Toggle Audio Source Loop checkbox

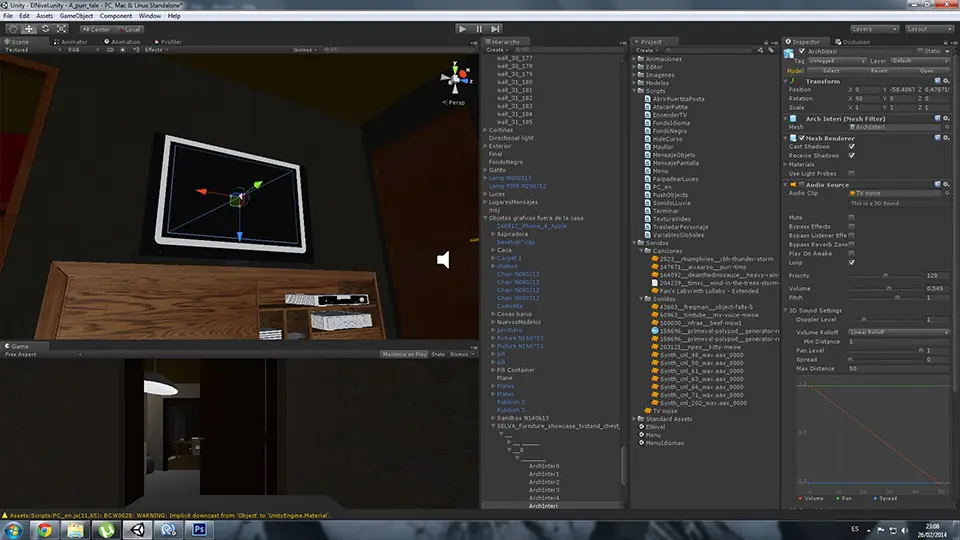pyautogui.click(x=852, y=262)
